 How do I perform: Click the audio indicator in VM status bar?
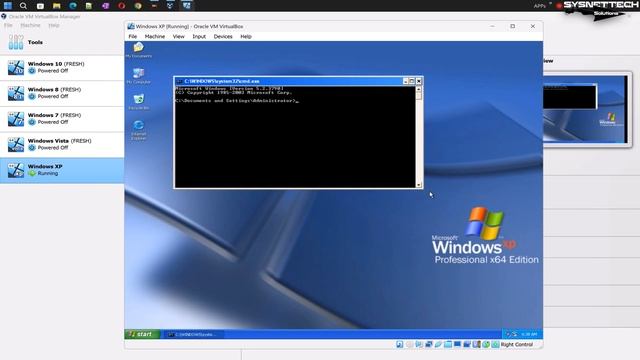[419, 344]
